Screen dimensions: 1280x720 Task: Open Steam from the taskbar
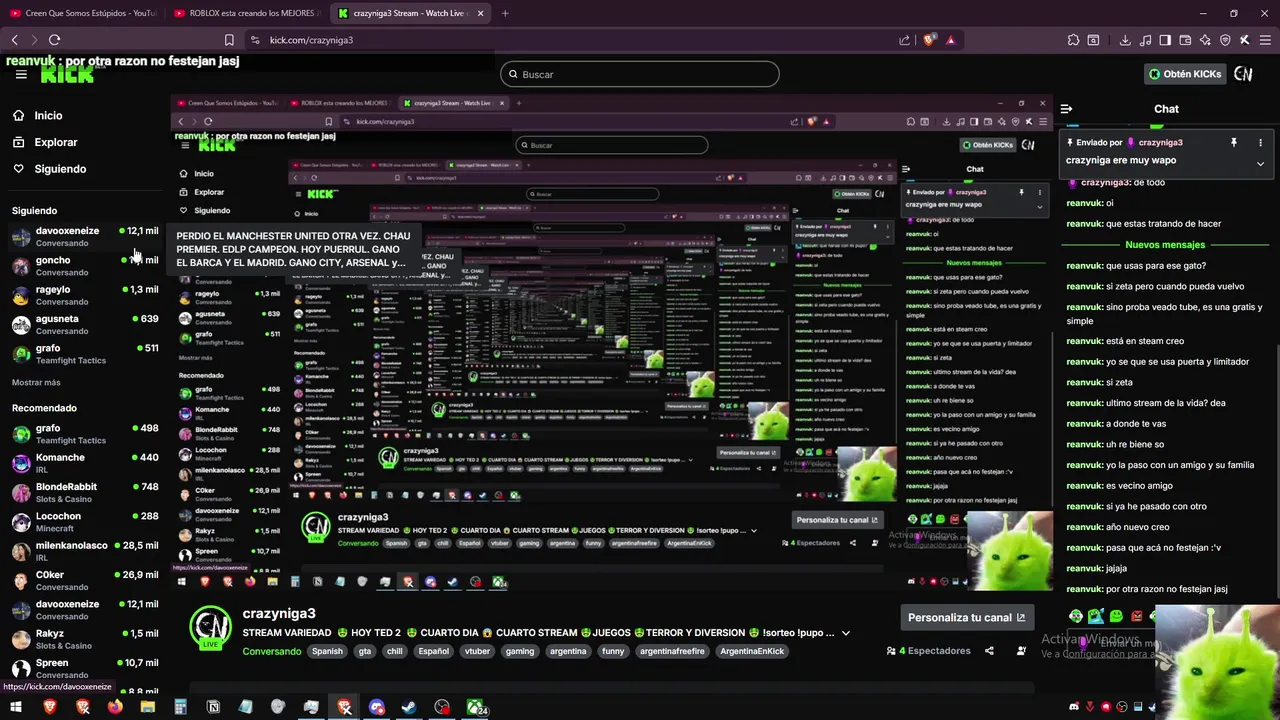tap(409, 707)
